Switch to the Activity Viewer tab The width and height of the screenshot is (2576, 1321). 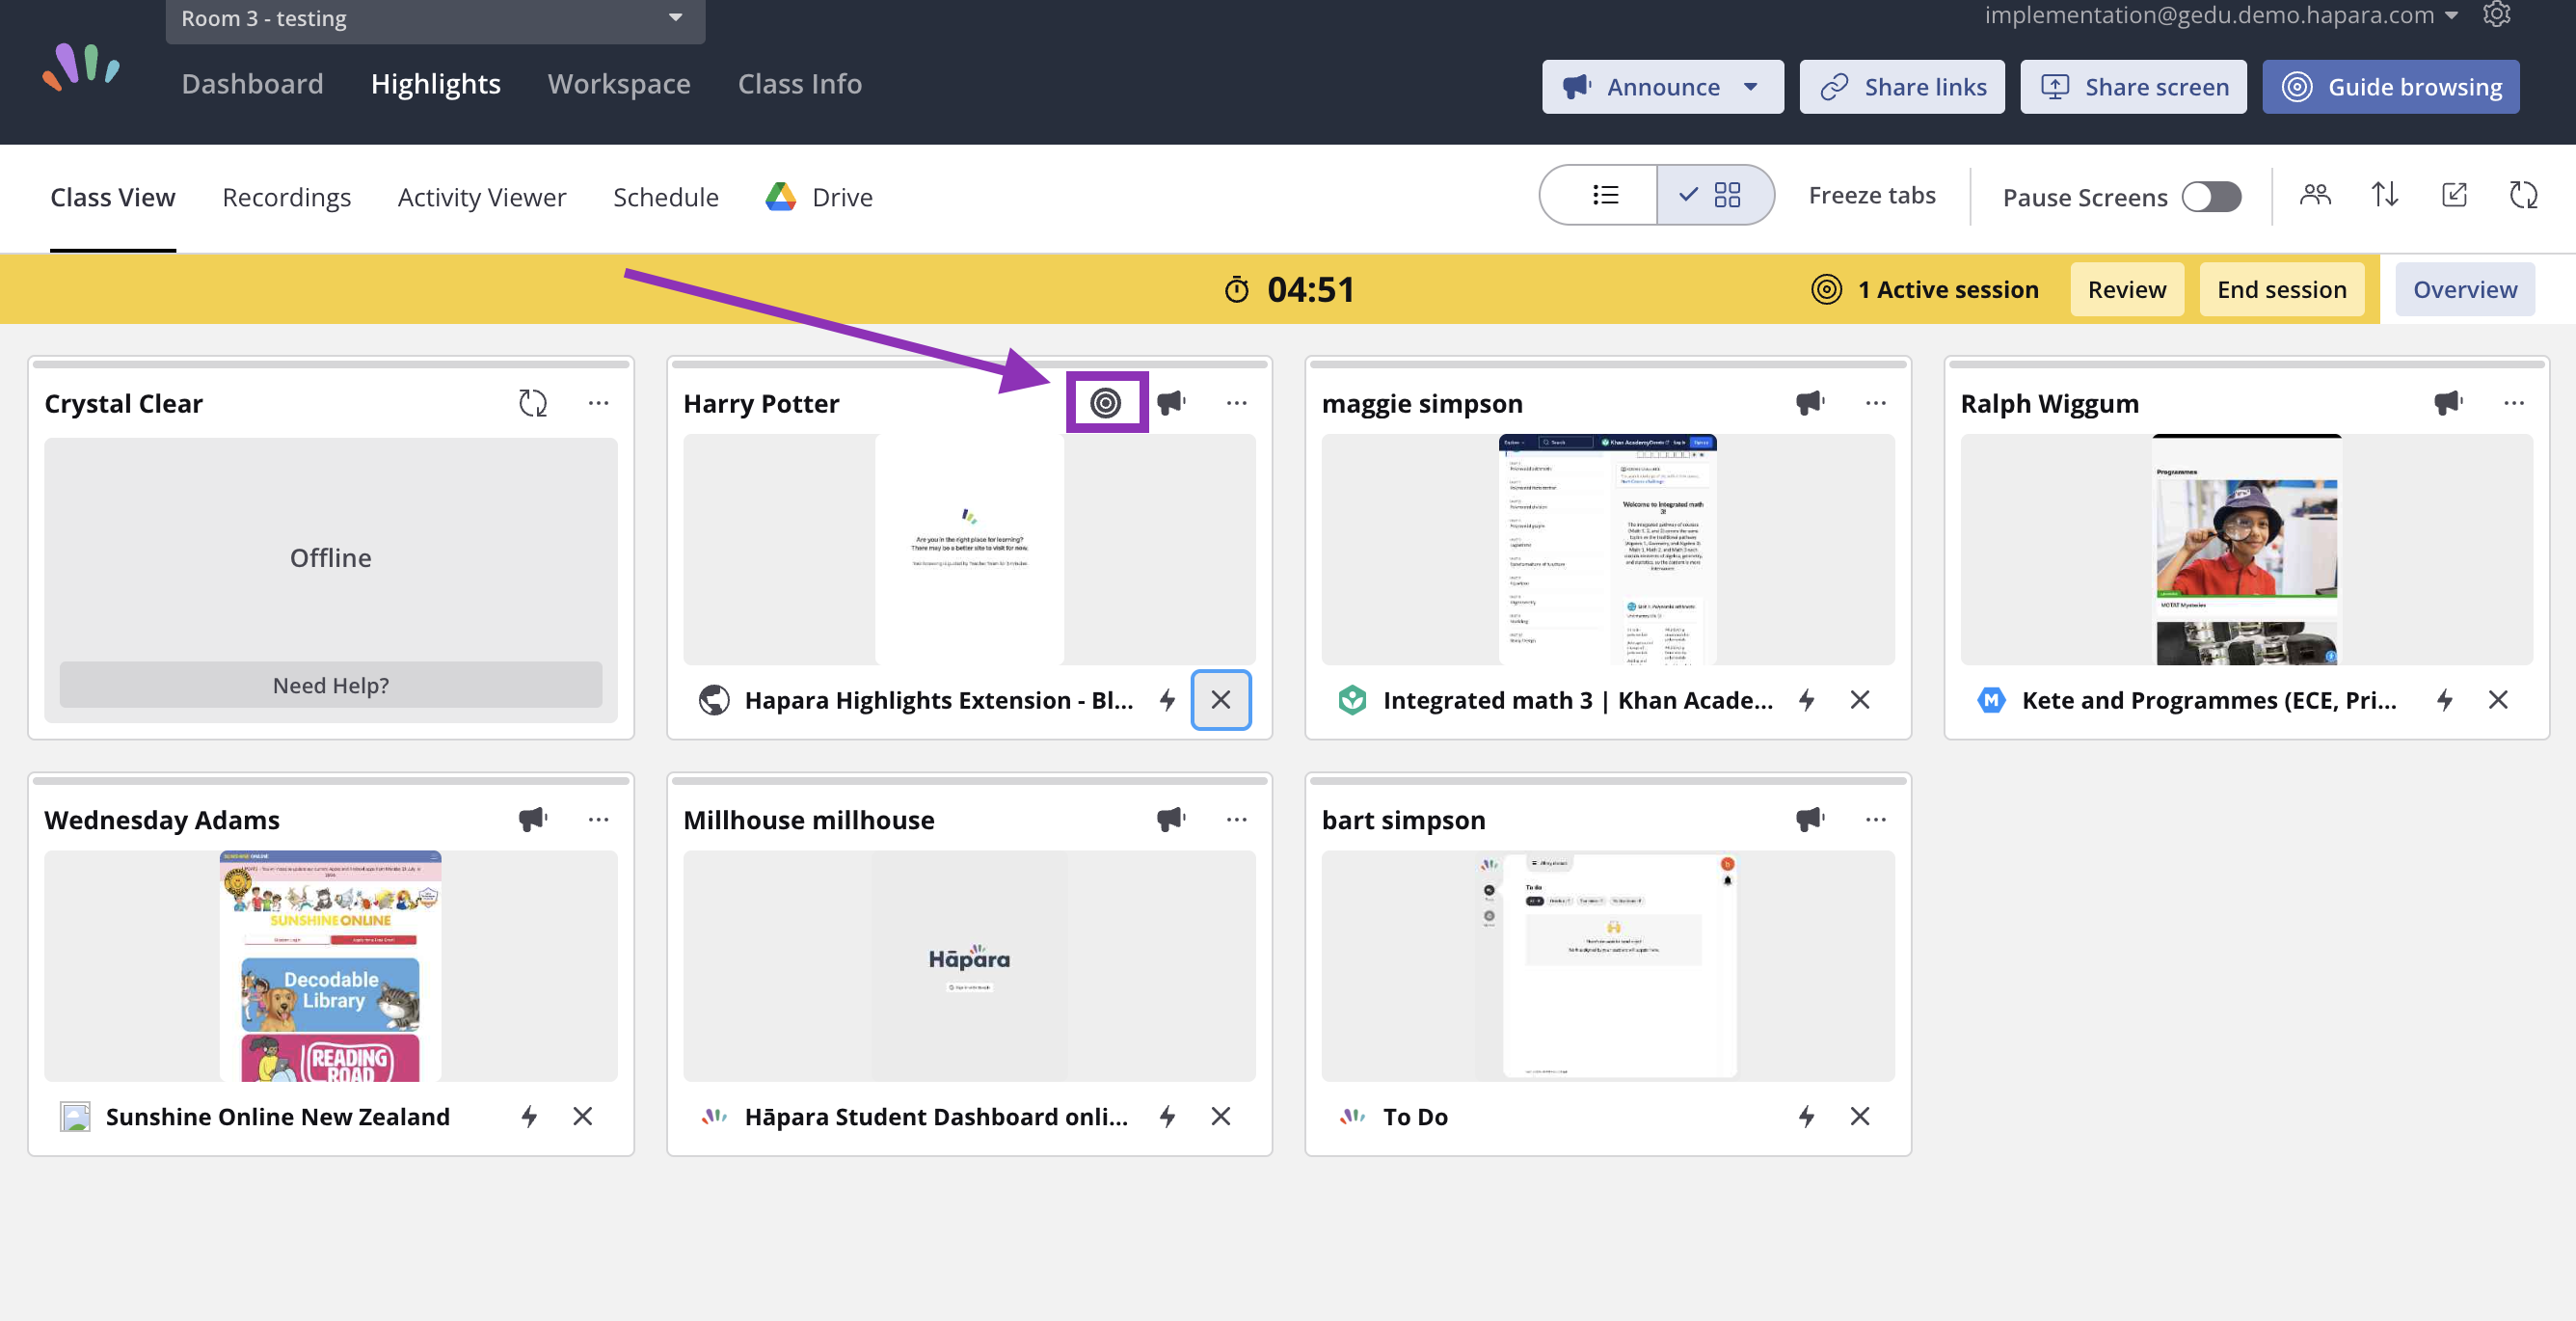pos(481,197)
